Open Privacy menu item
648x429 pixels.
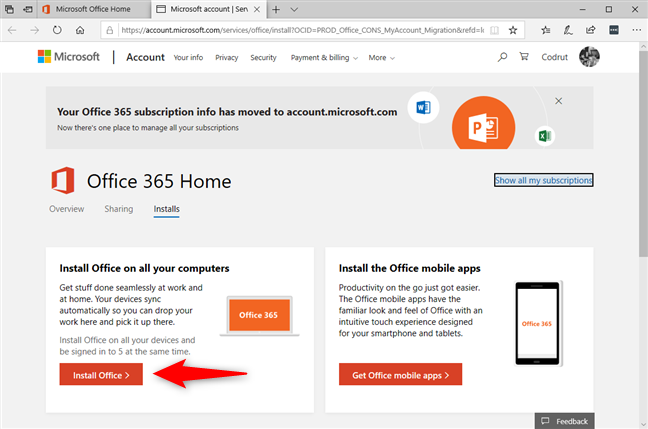point(226,57)
